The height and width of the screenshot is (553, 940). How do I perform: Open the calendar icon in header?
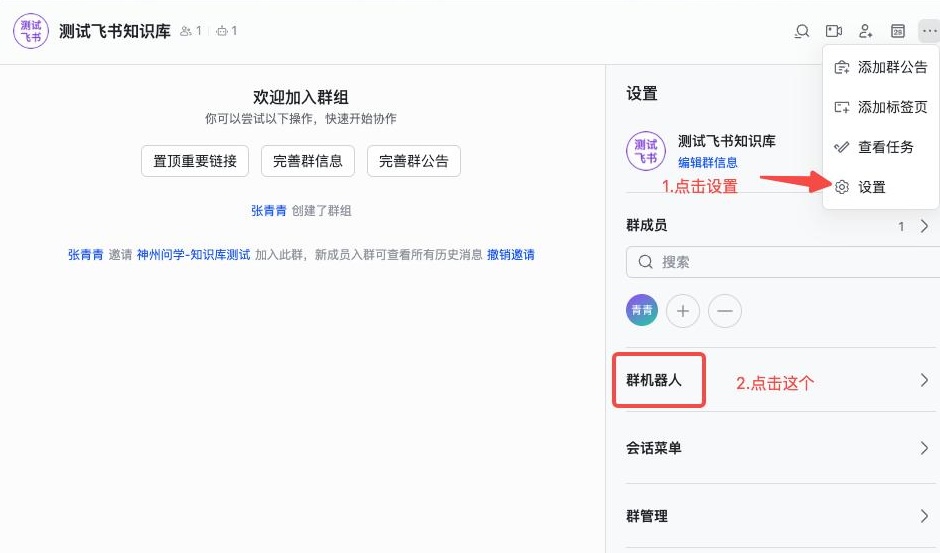coord(897,31)
